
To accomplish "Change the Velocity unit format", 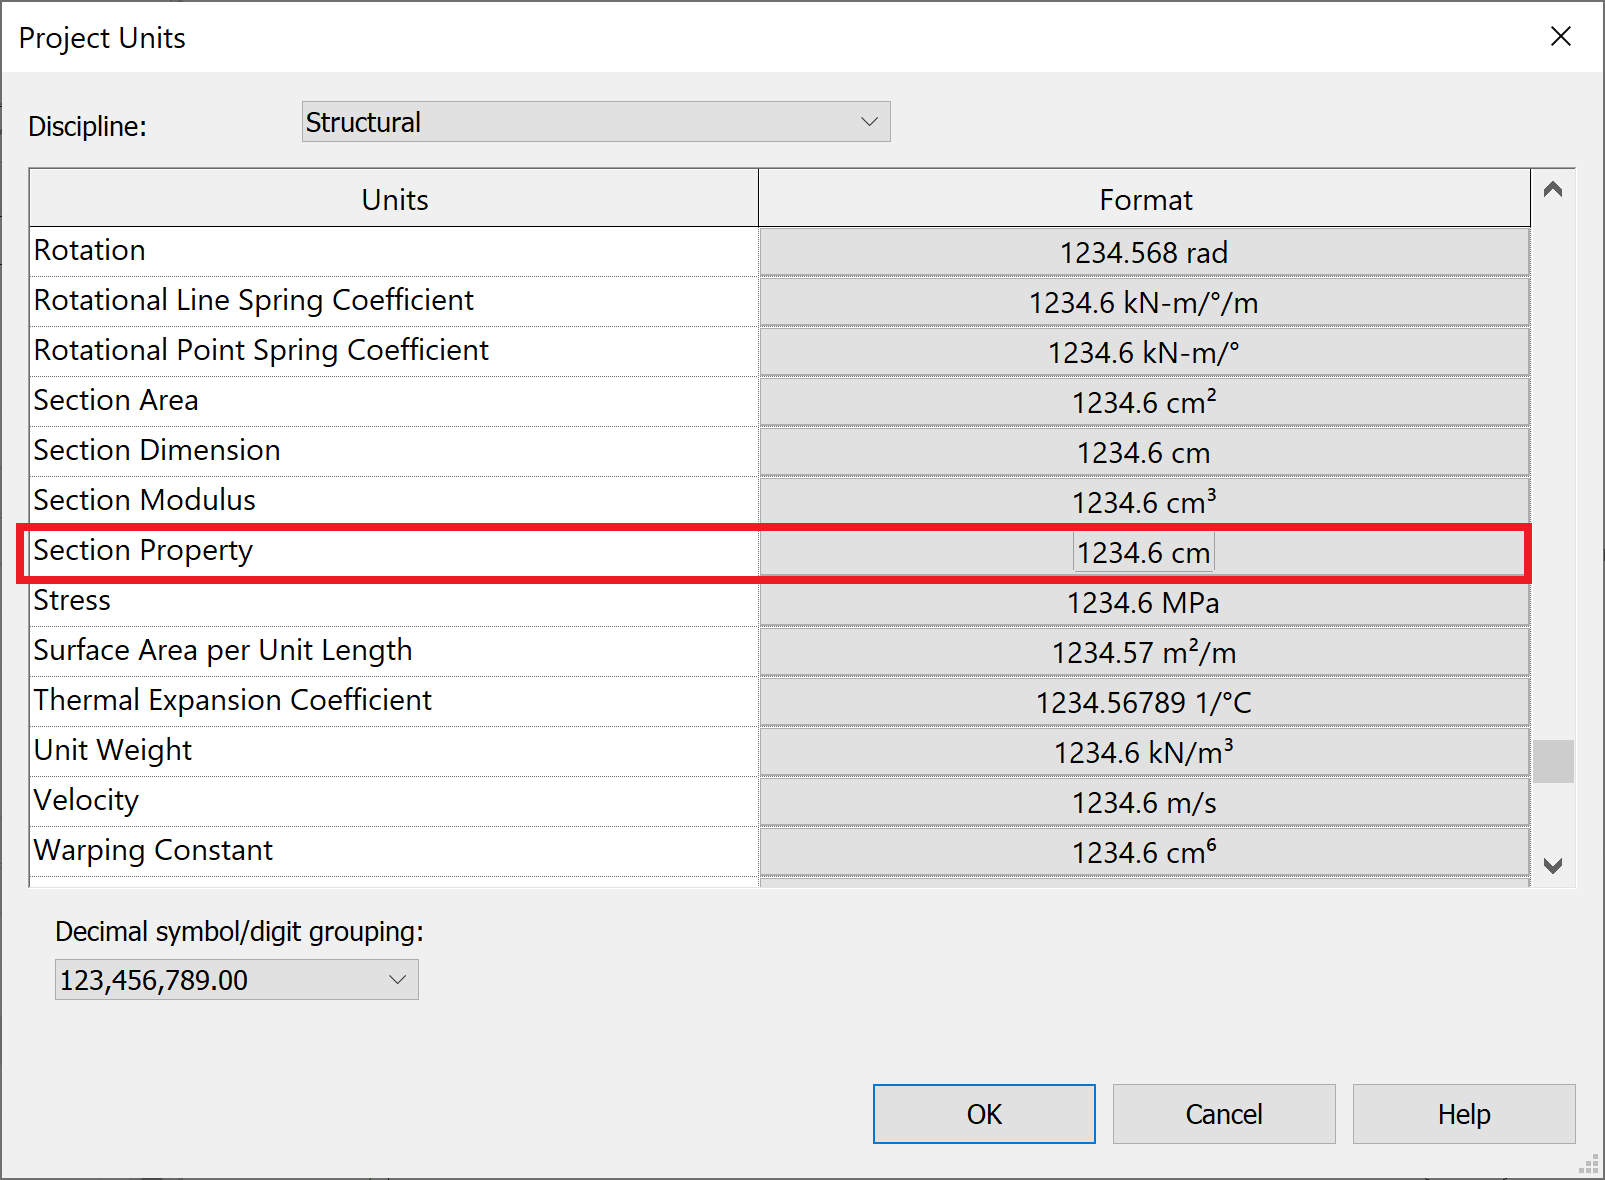I will point(1144,802).
